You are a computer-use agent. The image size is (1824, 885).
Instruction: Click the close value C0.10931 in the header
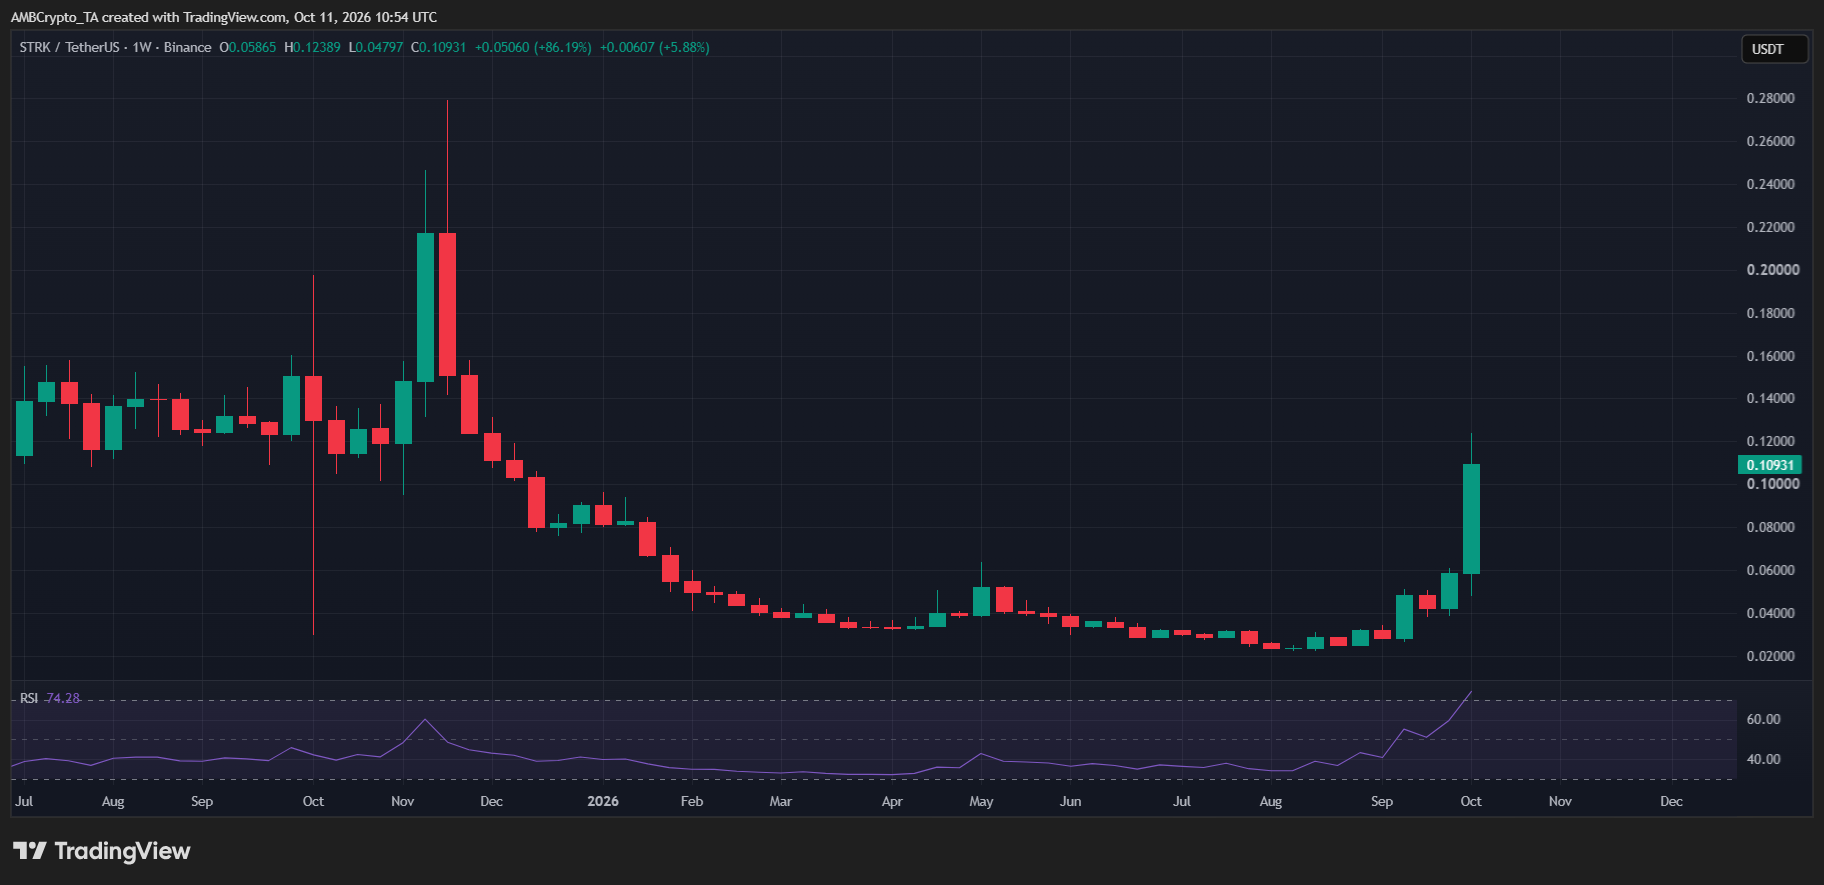coord(438,47)
